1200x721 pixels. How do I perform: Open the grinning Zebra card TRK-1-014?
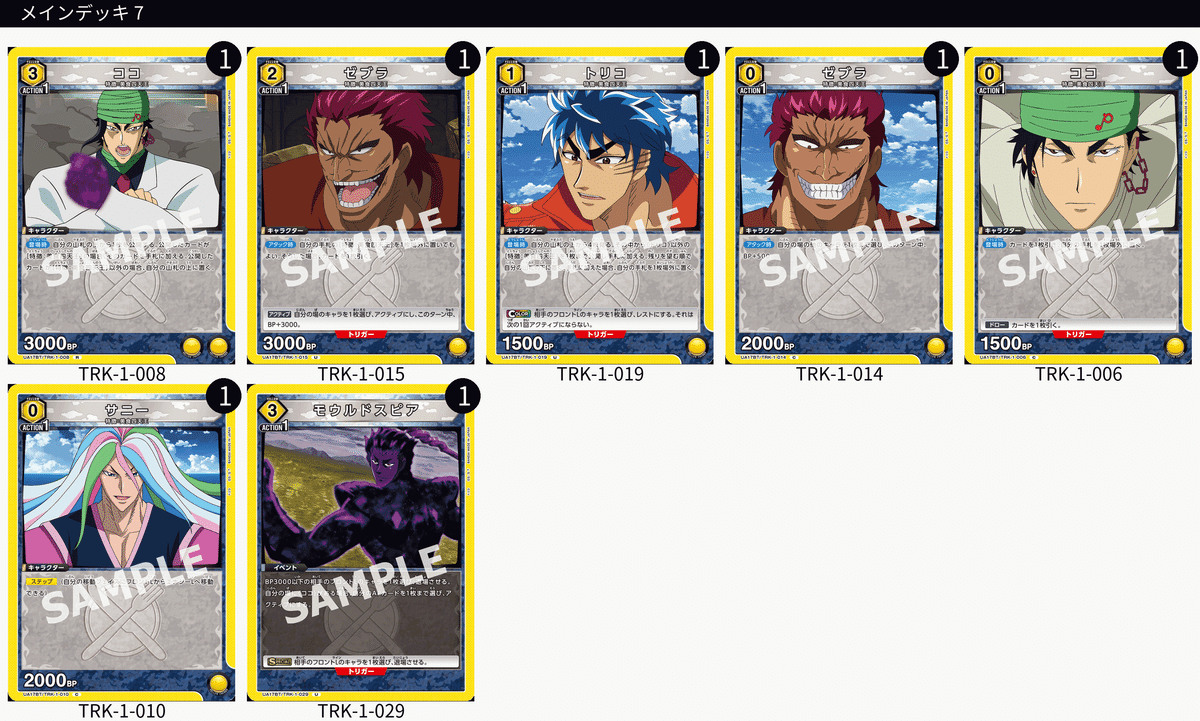[838, 205]
